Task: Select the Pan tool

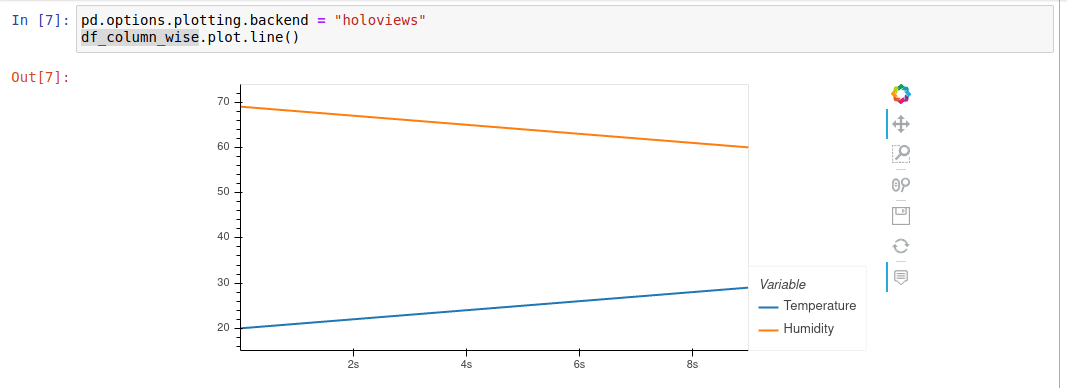Action: click(900, 124)
